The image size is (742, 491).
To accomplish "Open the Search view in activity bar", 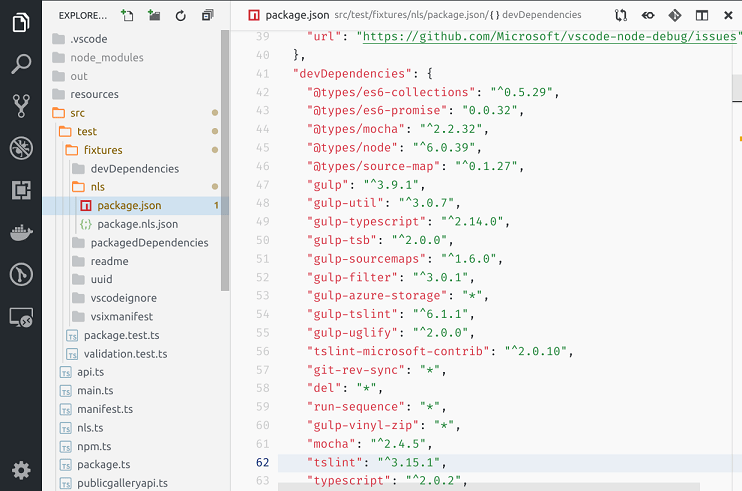I will (x=21, y=65).
